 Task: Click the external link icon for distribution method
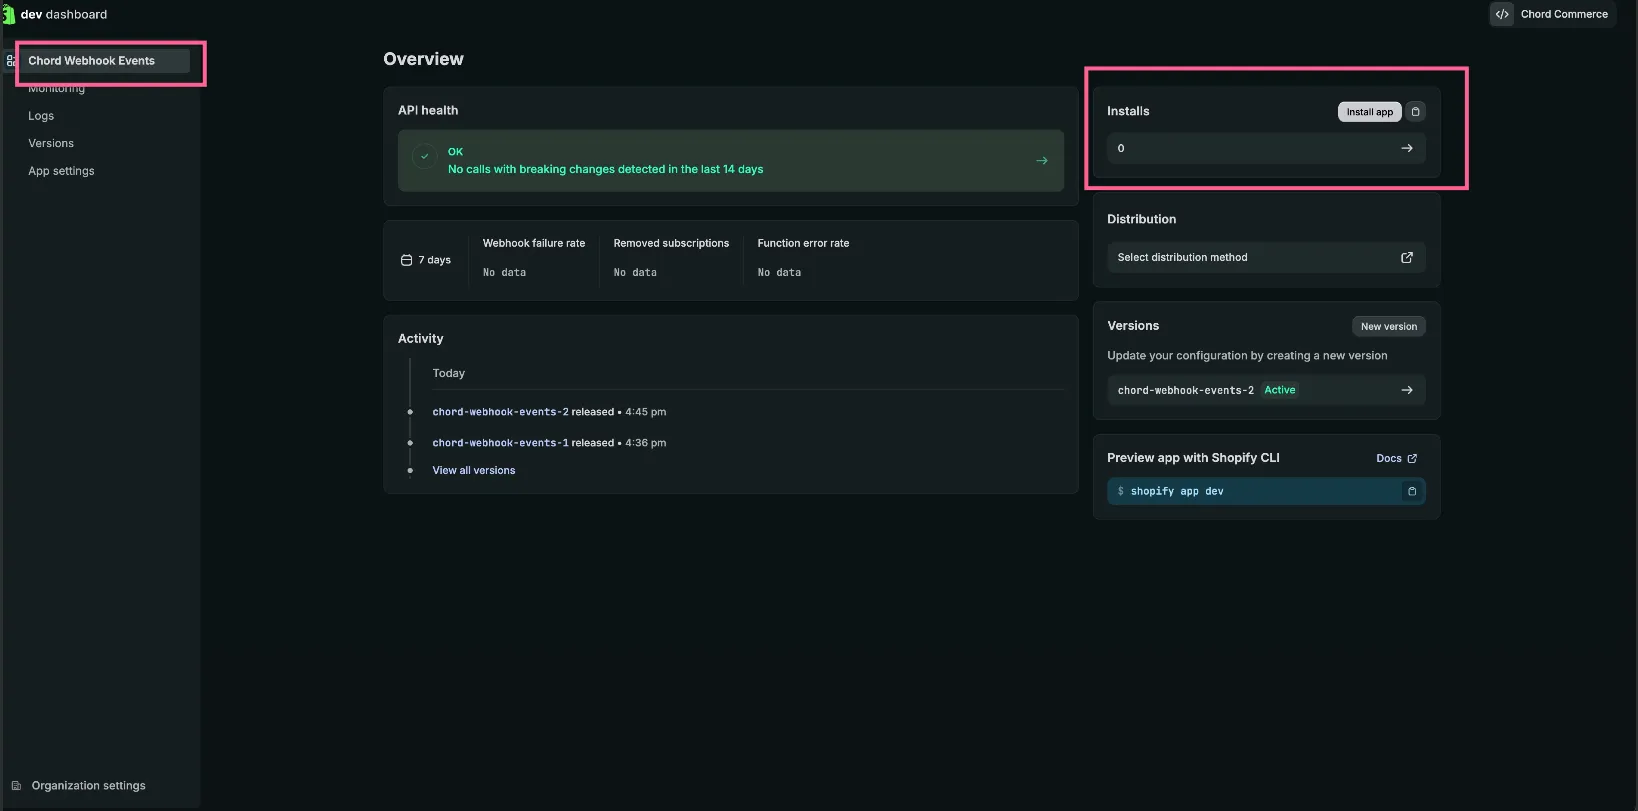click(x=1407, y=257)
